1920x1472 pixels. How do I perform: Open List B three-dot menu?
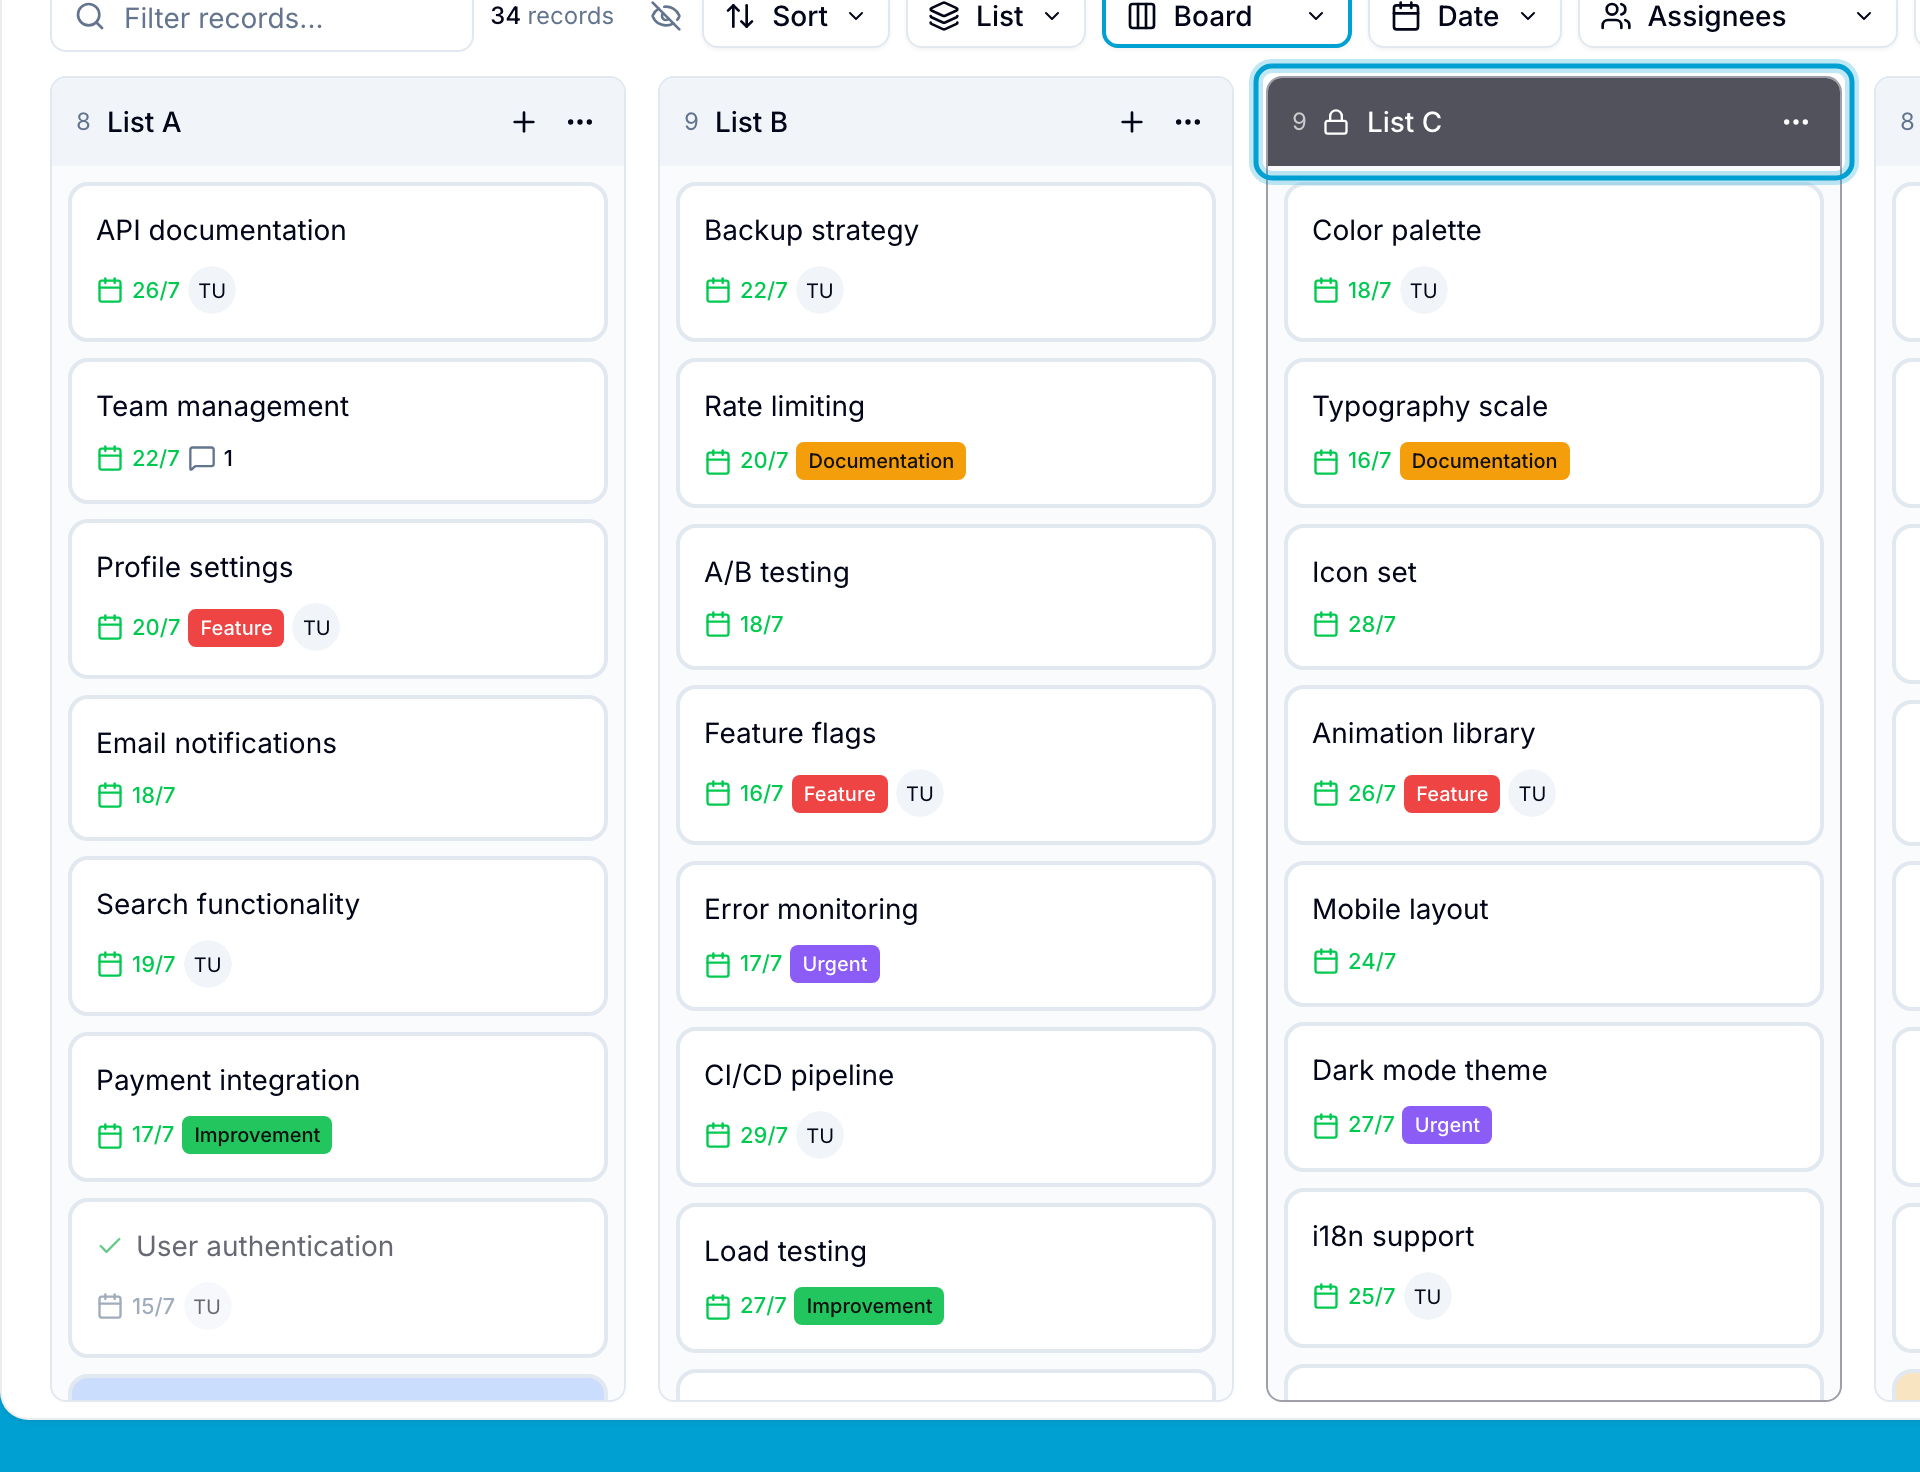(1188, 122)
